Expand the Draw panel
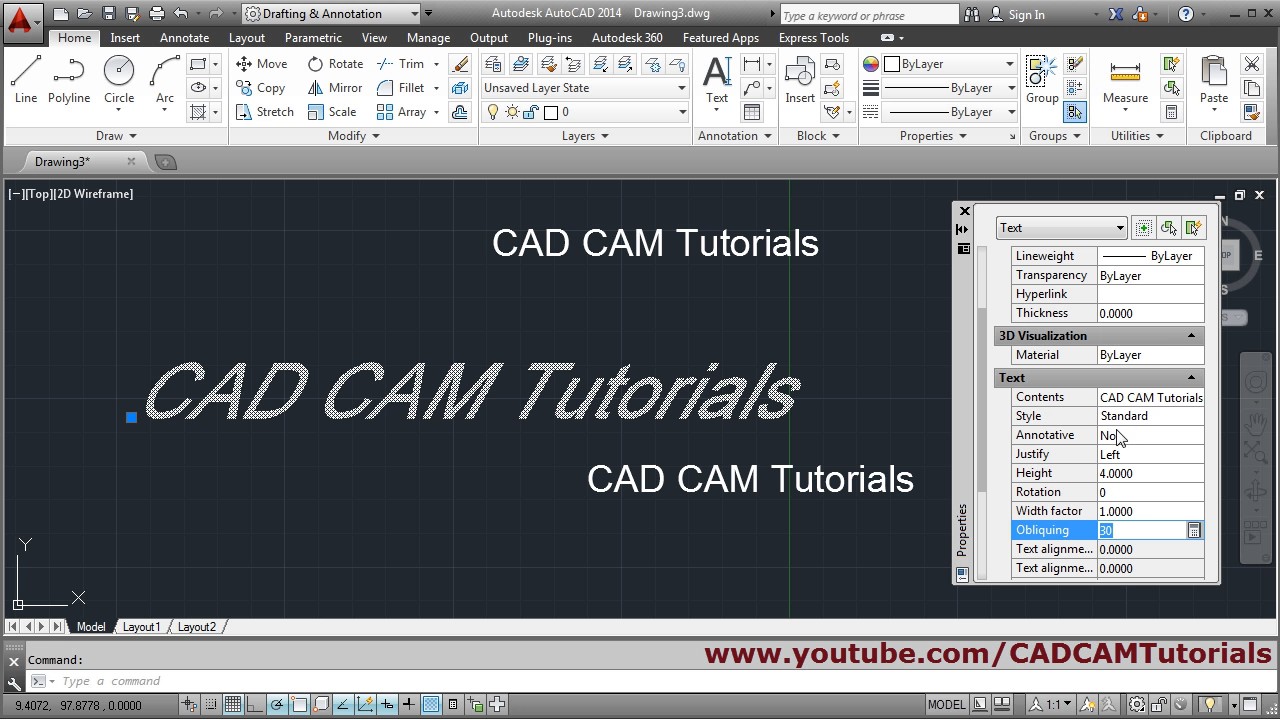1280x720 pixels. tap(116, 136)
